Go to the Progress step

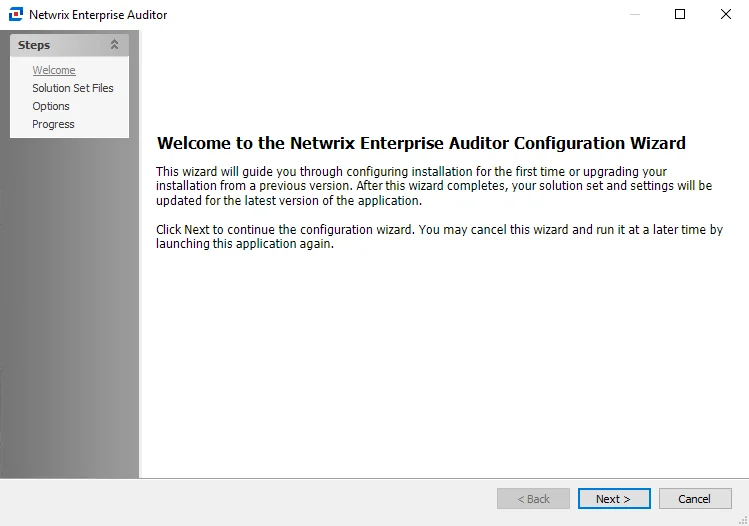53,124
